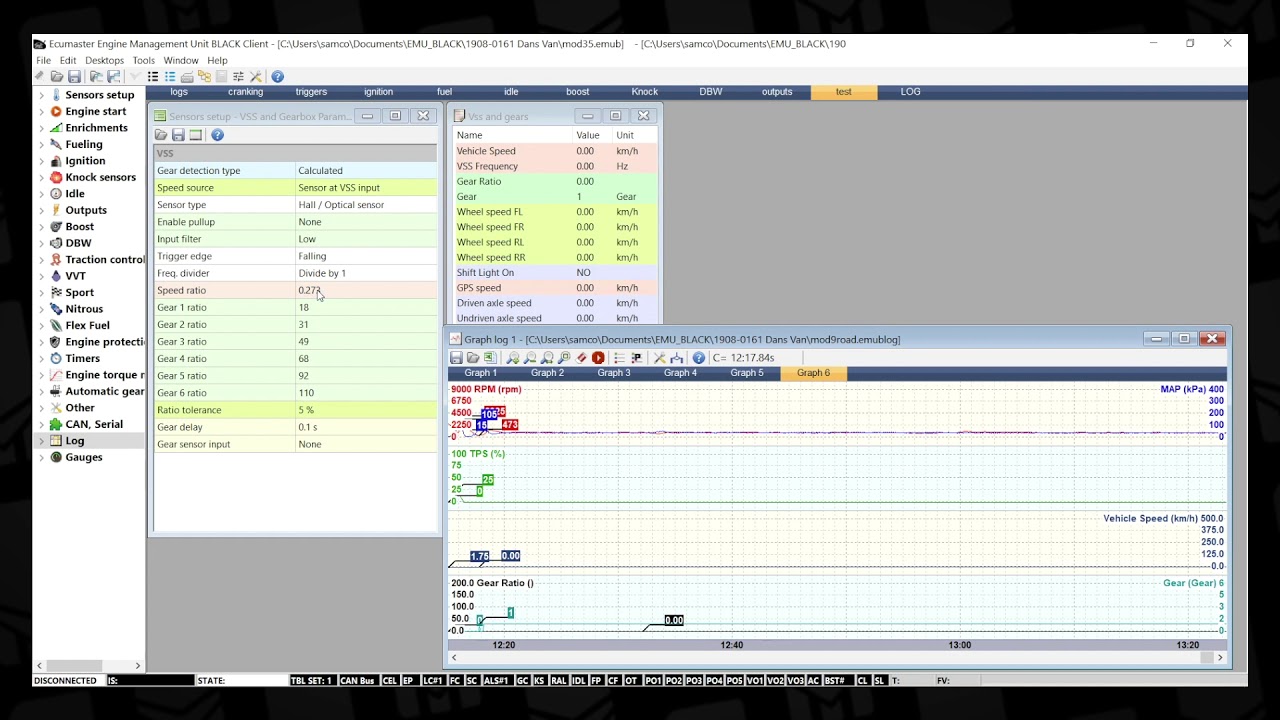Click the Timers clock icon in tree

[56, 358]
